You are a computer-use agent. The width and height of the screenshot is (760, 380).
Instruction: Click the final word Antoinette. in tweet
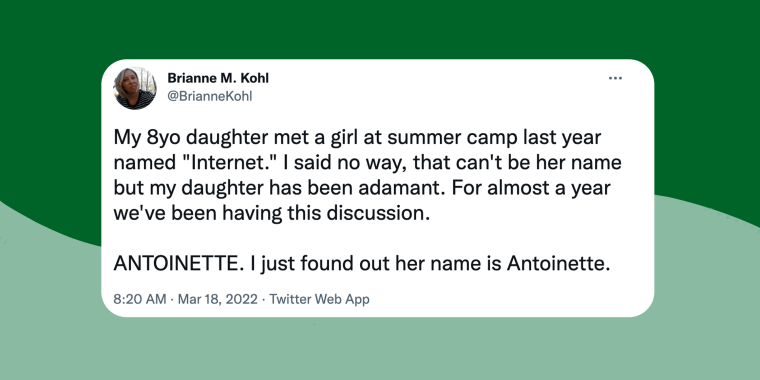pos(558,264)
